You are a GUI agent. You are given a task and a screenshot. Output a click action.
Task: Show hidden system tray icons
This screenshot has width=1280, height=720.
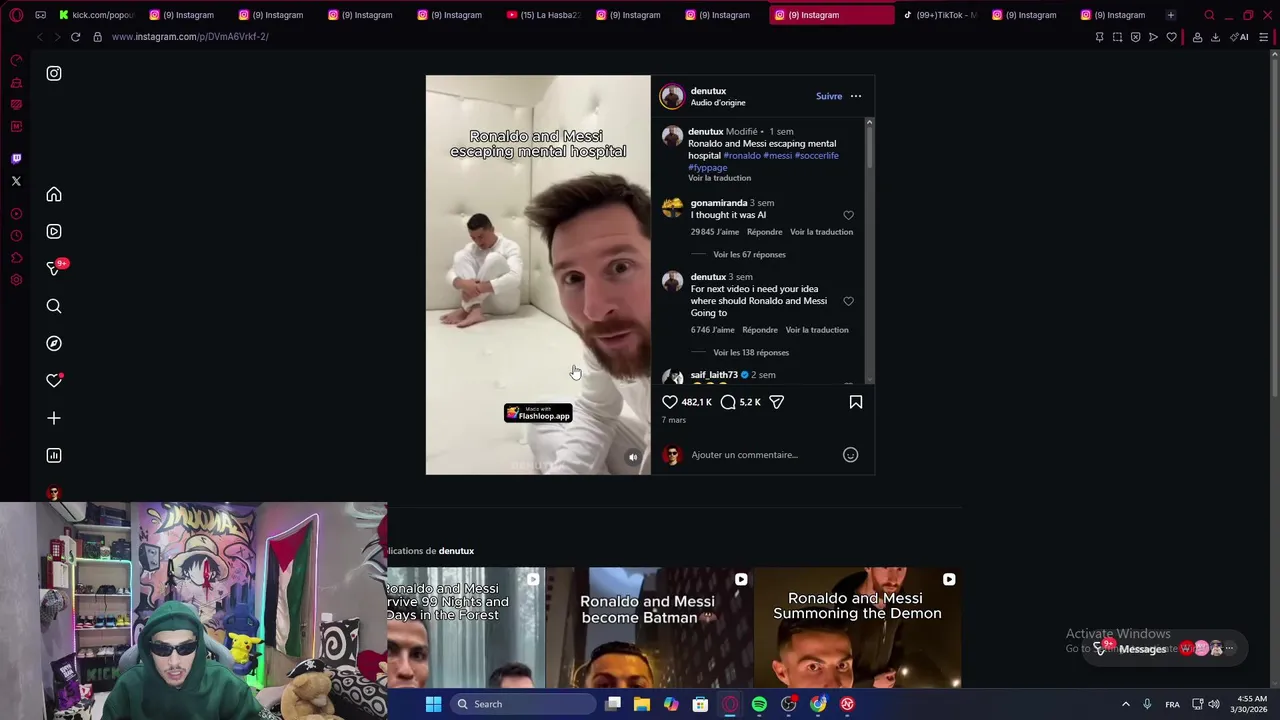coord(1125,704)
